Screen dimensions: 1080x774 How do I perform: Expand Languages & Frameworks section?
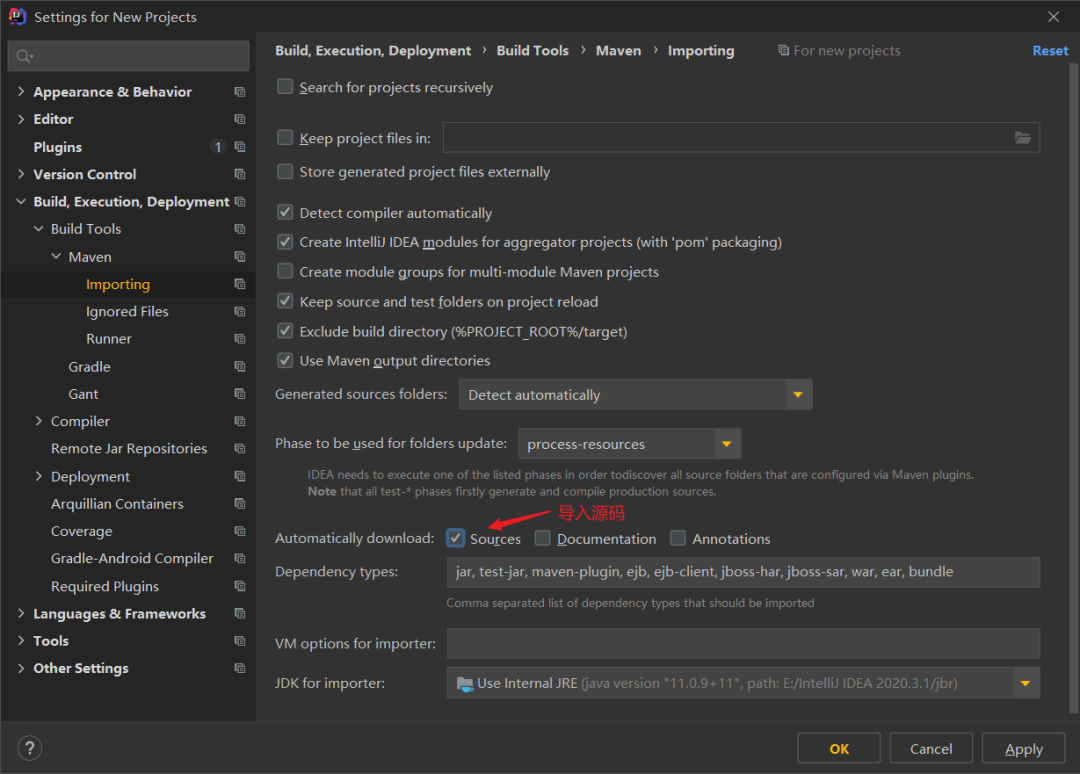coord(21,613)
